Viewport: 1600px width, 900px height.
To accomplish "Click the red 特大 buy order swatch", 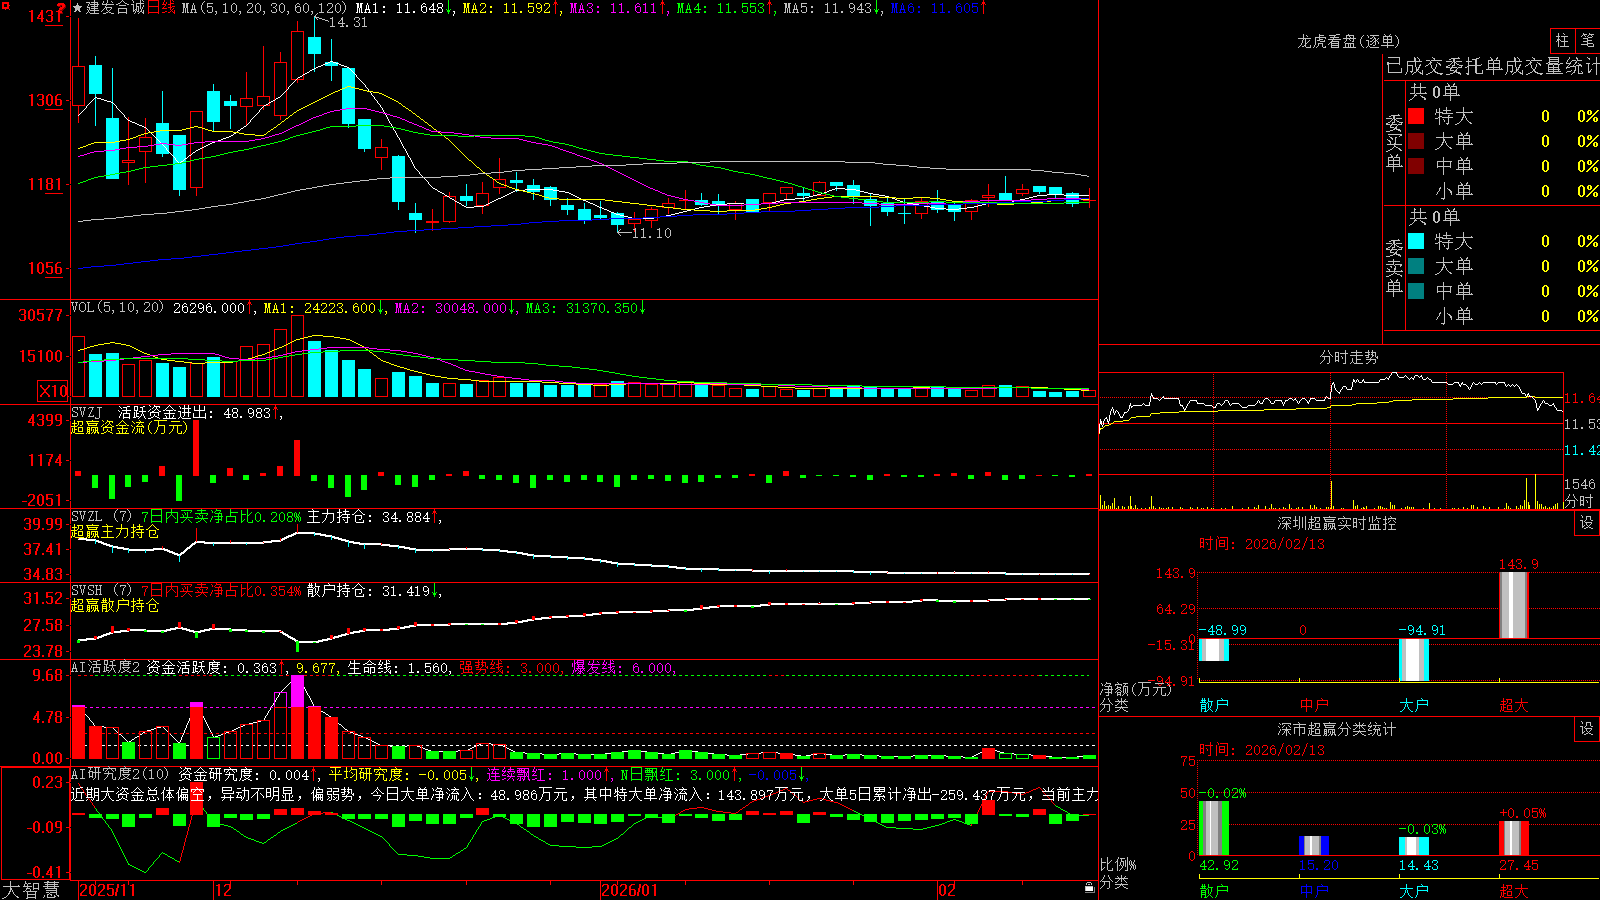I will point(1416,116).
